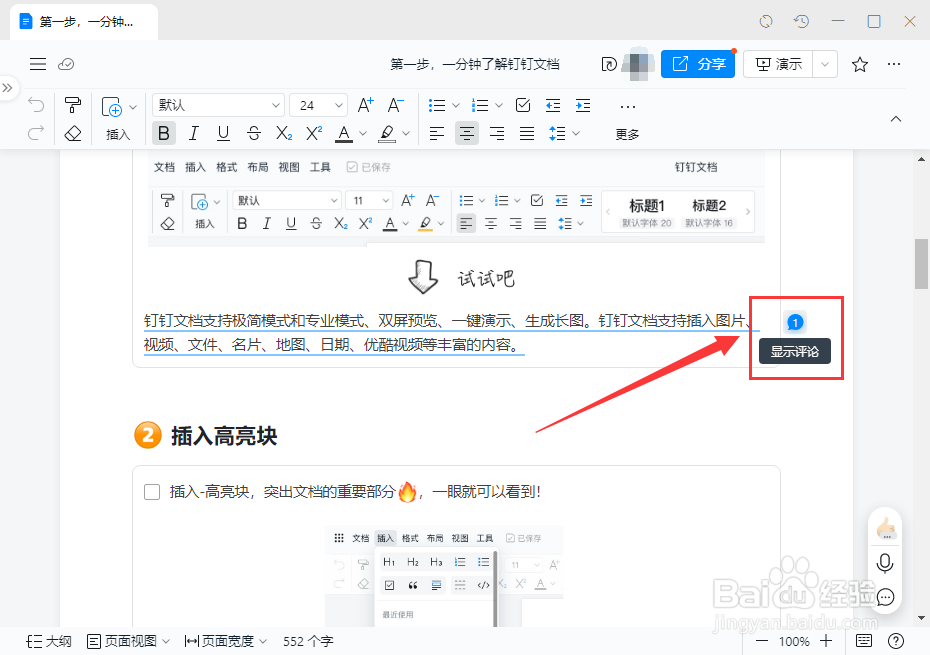Open the Page View (页面视图) menu
This screenshot has width=930, height=655.
click(x=128, y=641)
